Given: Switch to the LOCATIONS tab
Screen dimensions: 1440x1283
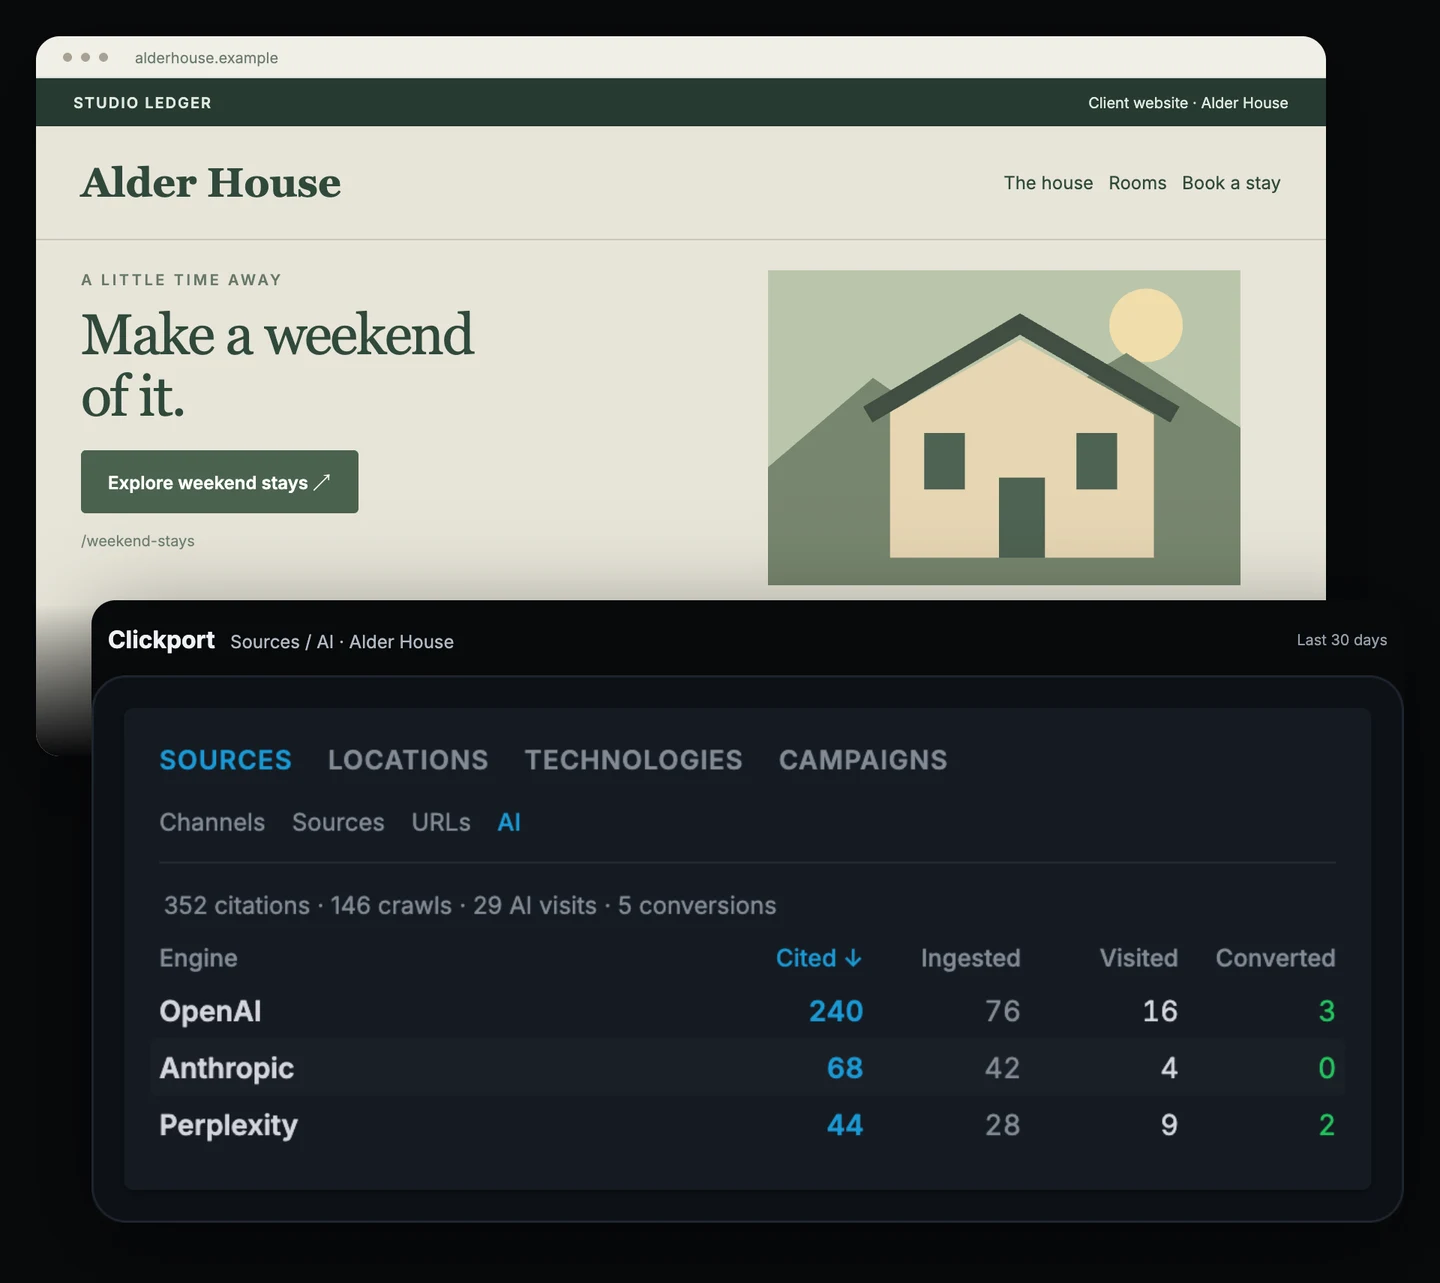Looking at the screenshot, I should point(408,760).
